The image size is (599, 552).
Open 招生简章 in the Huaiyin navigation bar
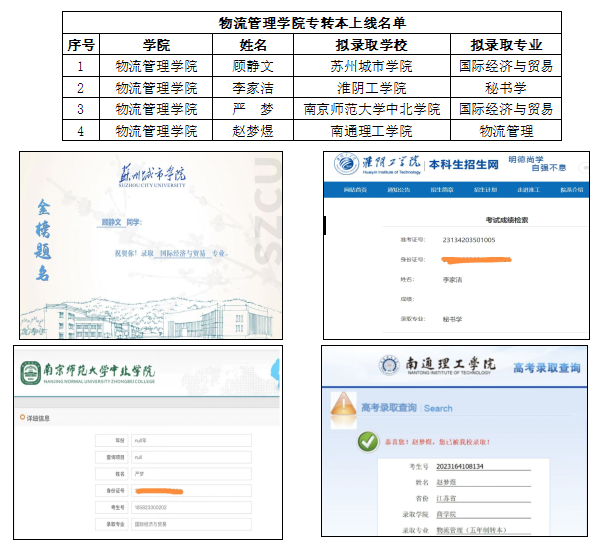pos(442,190)
